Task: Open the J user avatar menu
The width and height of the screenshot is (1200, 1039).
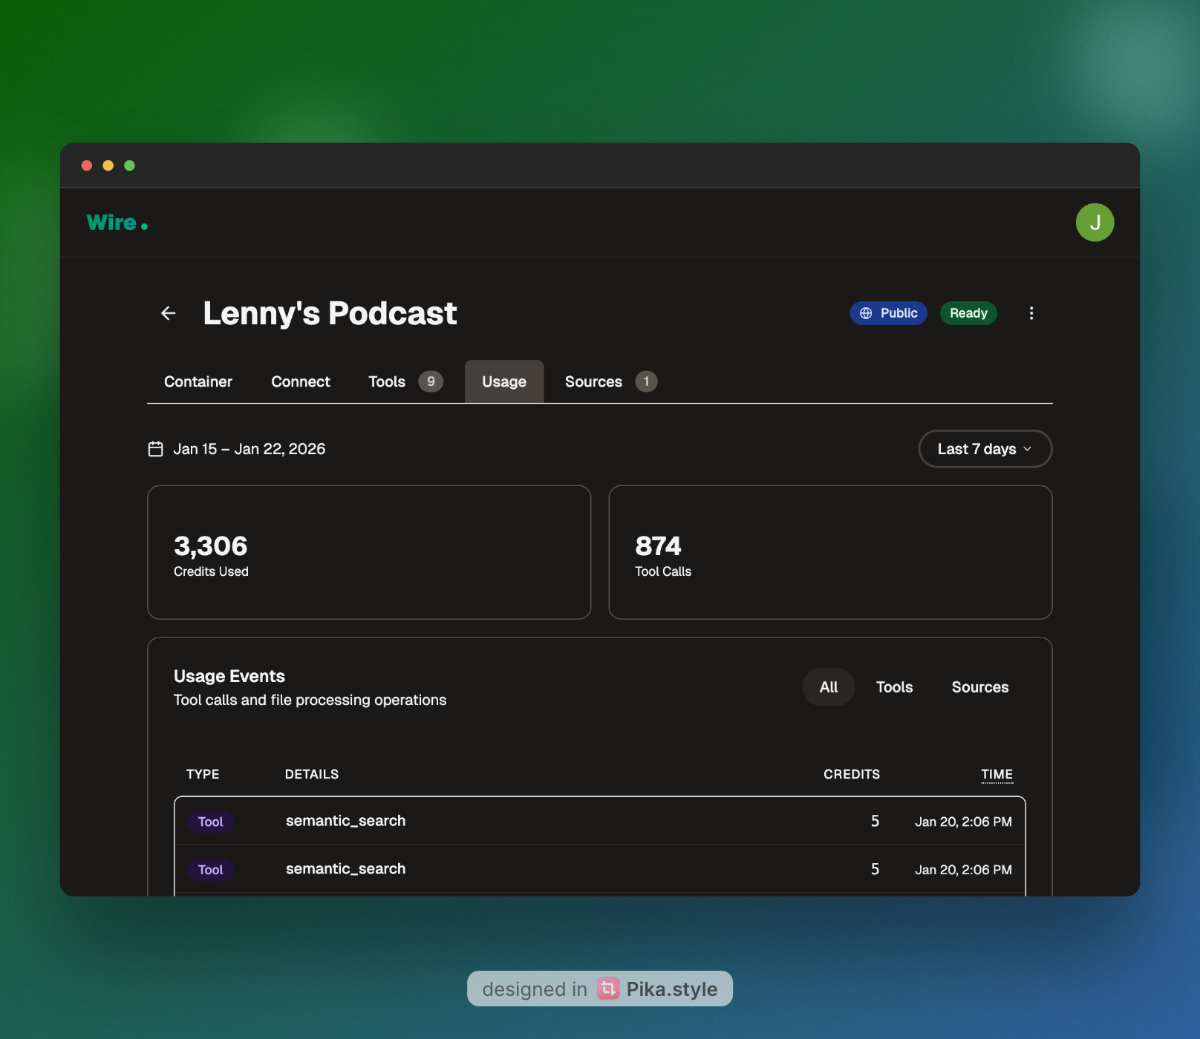Action: (1094, 222)
